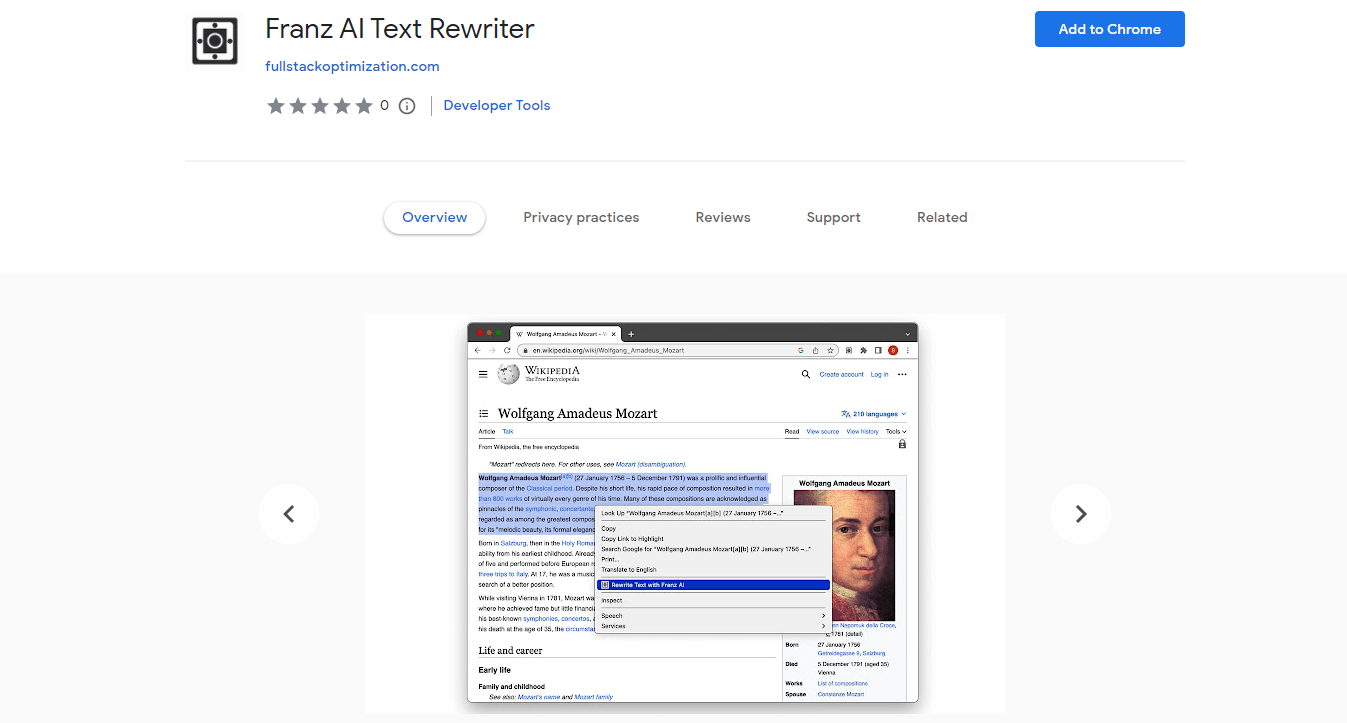Click the Wolfgang Amadeus Mozart heading in the preview
The image size is (1347, 723).
[578, 413]
